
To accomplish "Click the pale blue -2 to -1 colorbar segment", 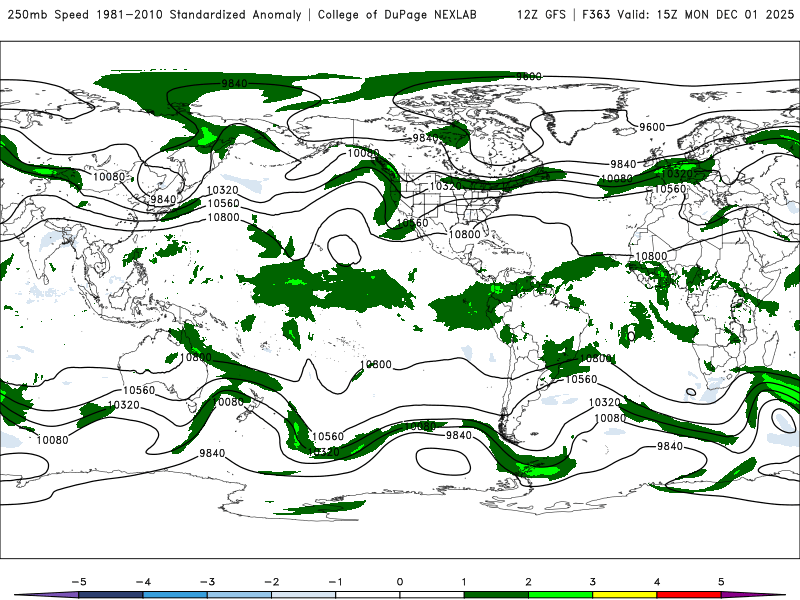I will coord(303,595).
